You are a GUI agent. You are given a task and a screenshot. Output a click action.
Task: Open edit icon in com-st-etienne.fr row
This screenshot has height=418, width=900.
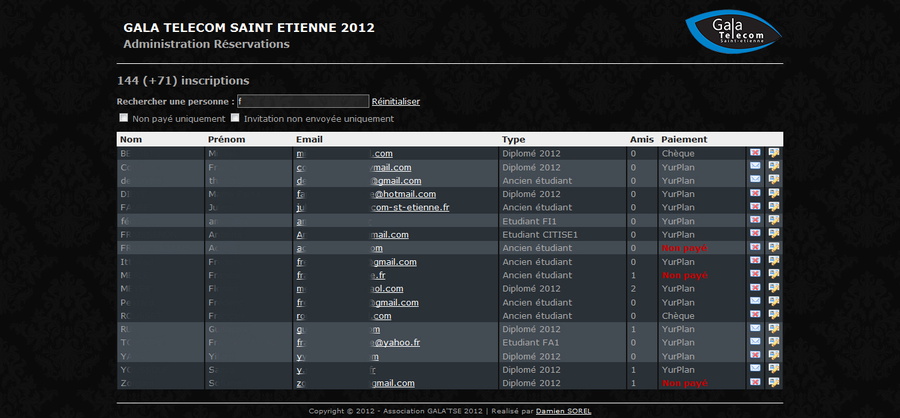coord(774,207)
